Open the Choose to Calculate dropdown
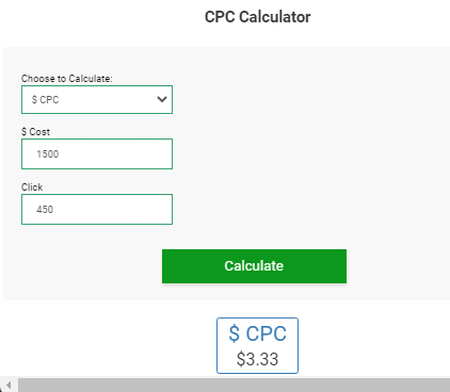This screenshot has width=450, height=392. (97, 99)
